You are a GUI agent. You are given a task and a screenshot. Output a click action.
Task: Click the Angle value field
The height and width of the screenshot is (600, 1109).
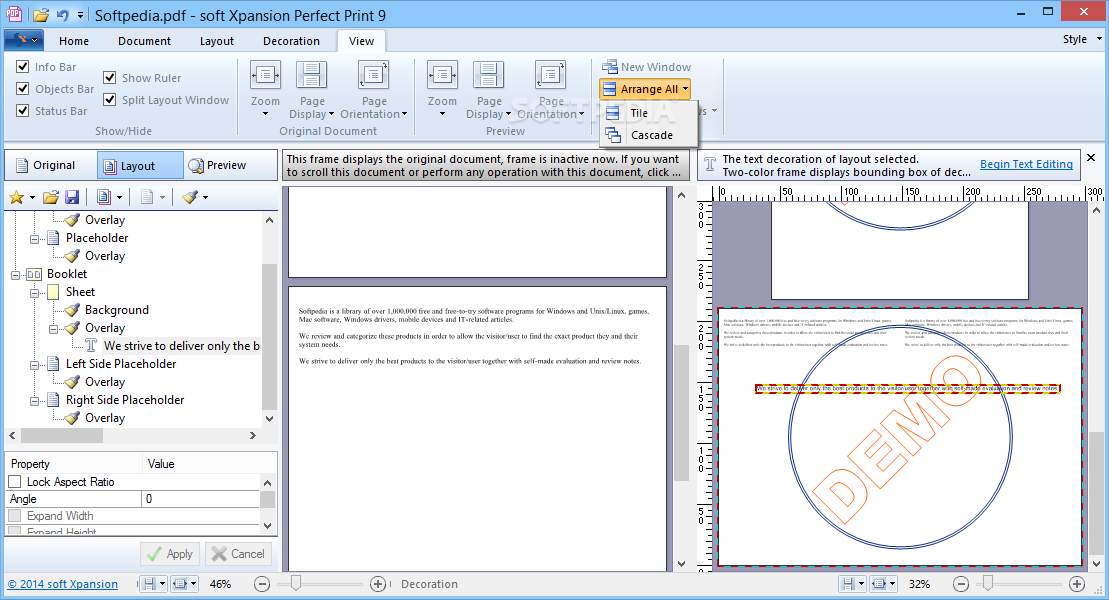pos(201,499)
